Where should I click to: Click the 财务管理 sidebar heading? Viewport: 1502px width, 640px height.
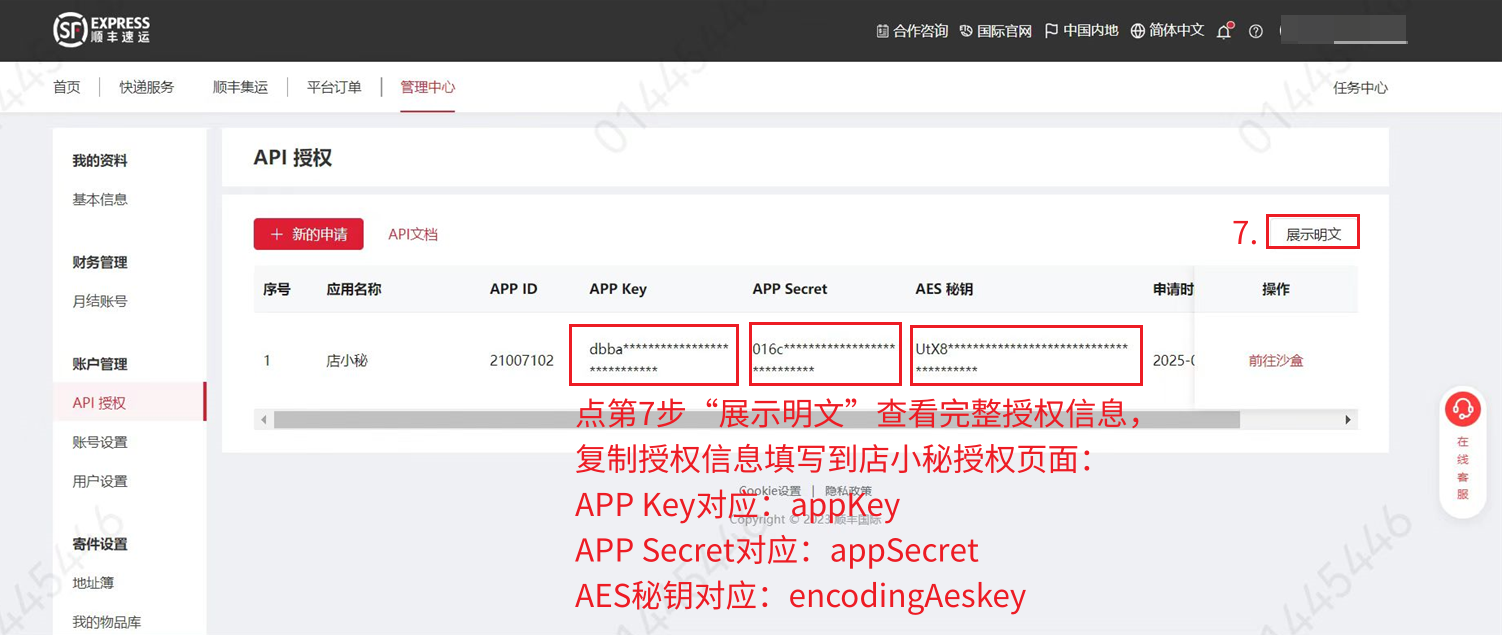[x=100, y=262]
